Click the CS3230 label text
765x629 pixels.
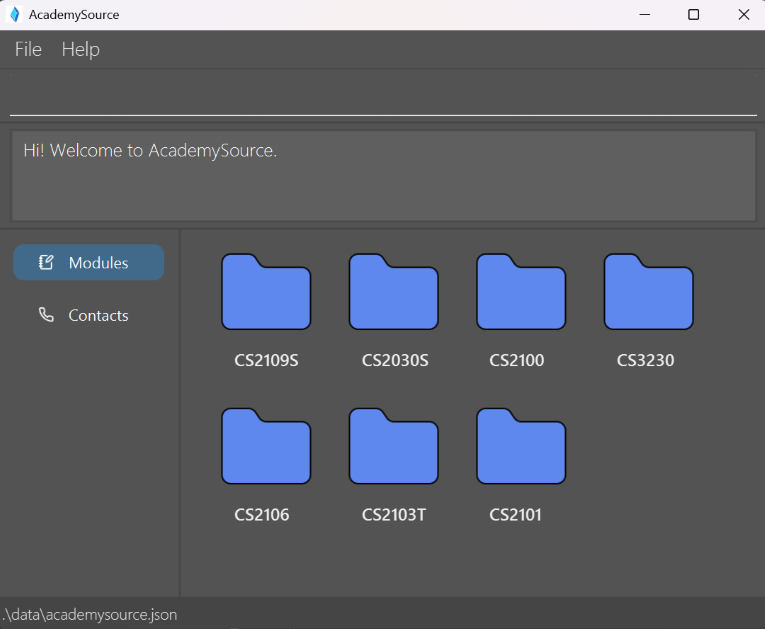645,360
